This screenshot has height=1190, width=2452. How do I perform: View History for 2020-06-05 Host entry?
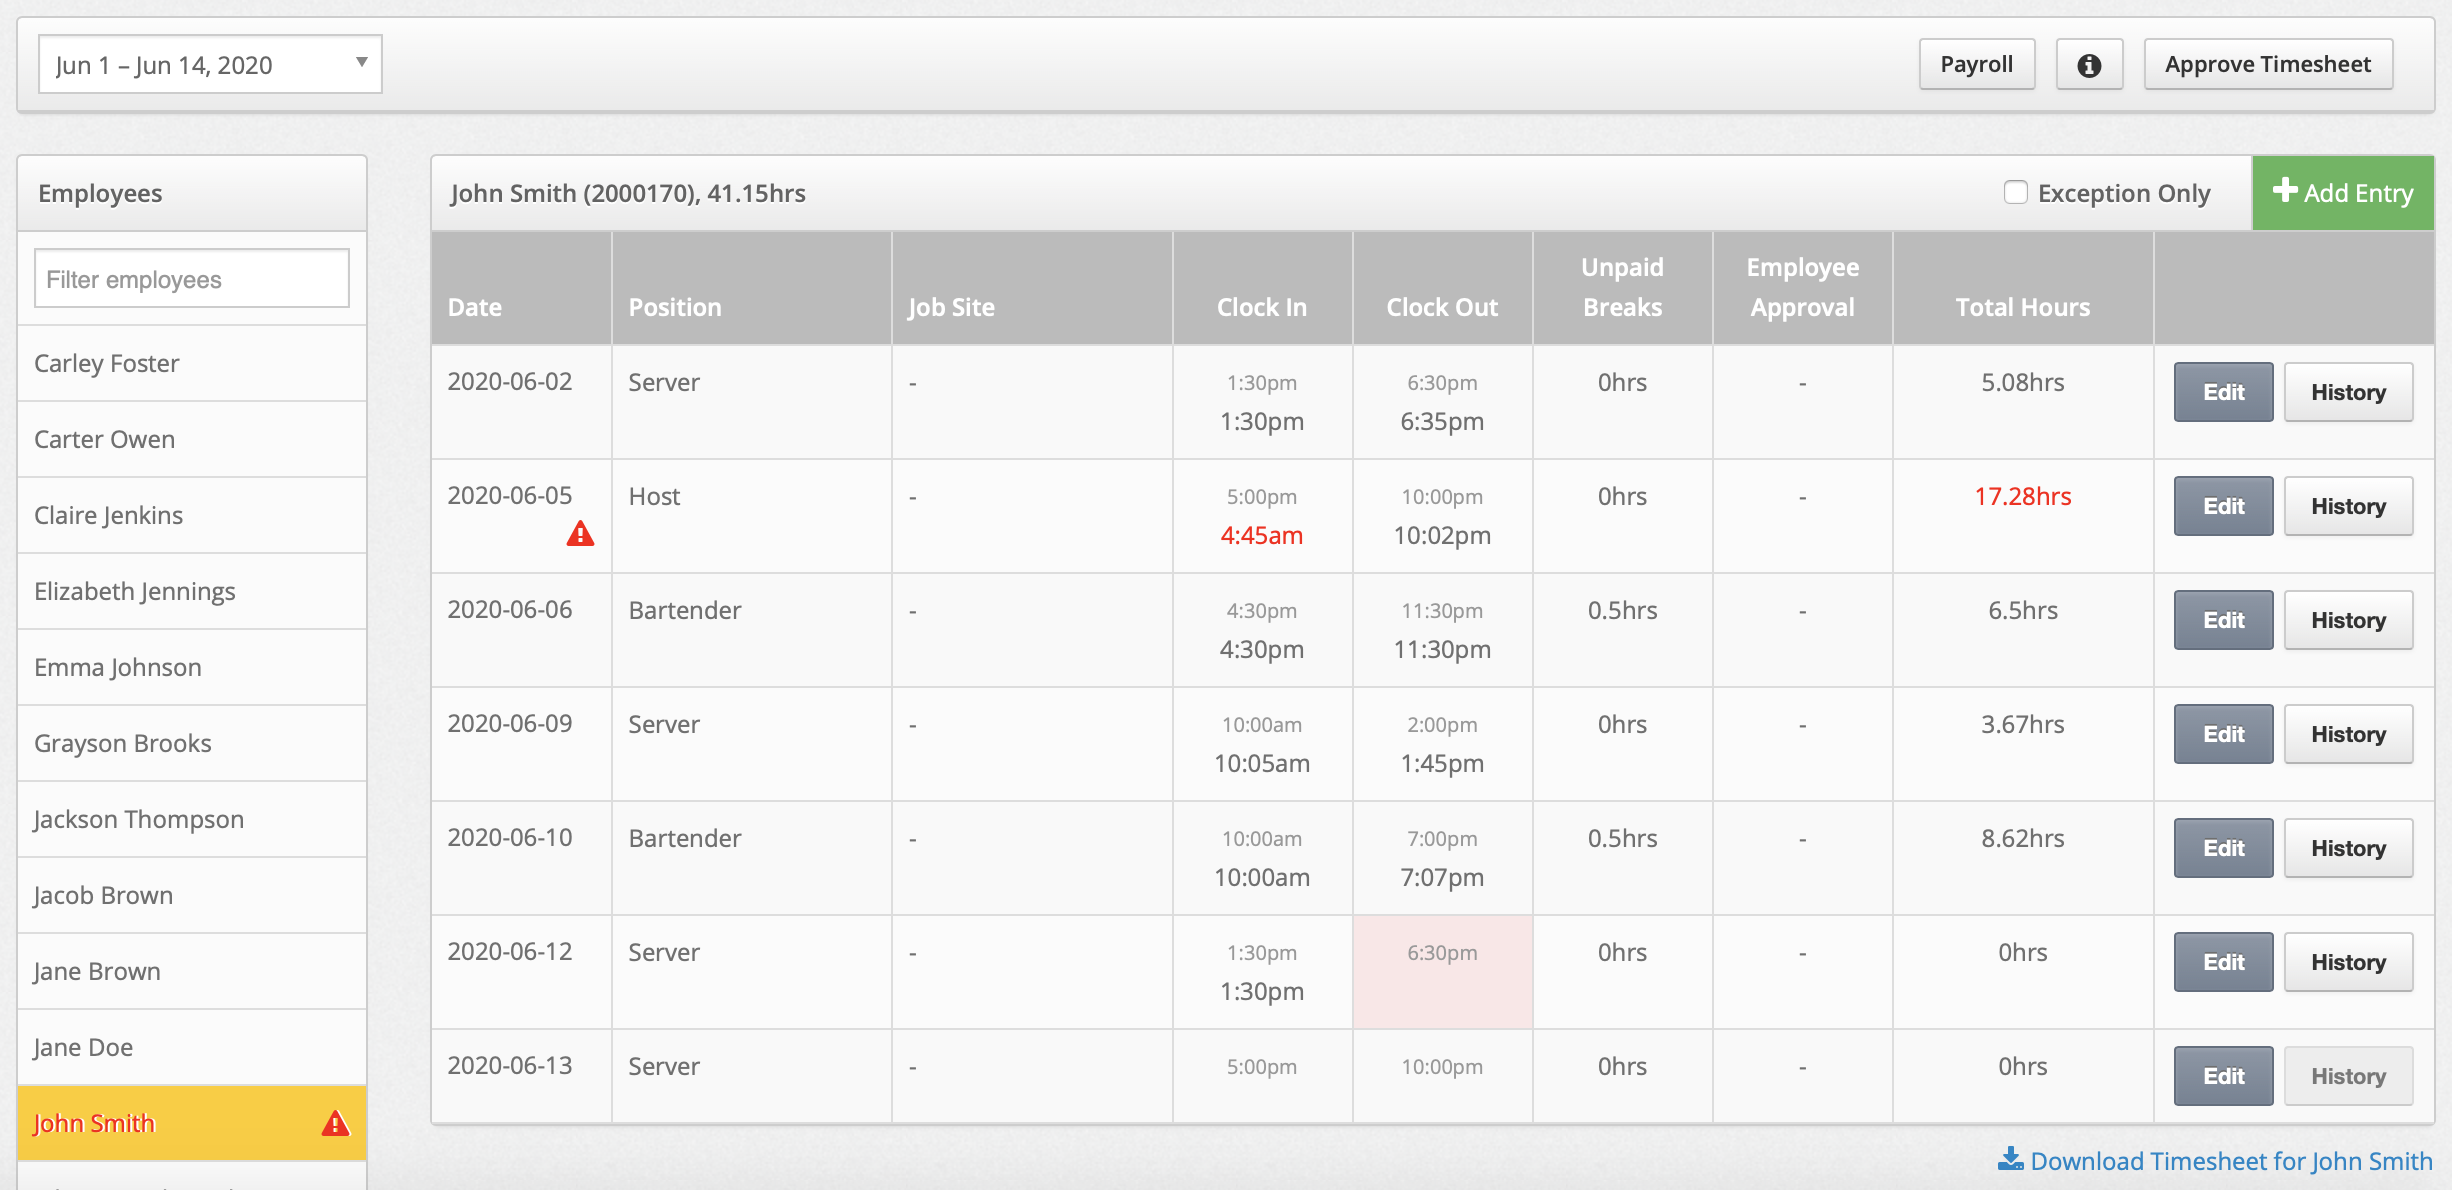pos(2348,506)
